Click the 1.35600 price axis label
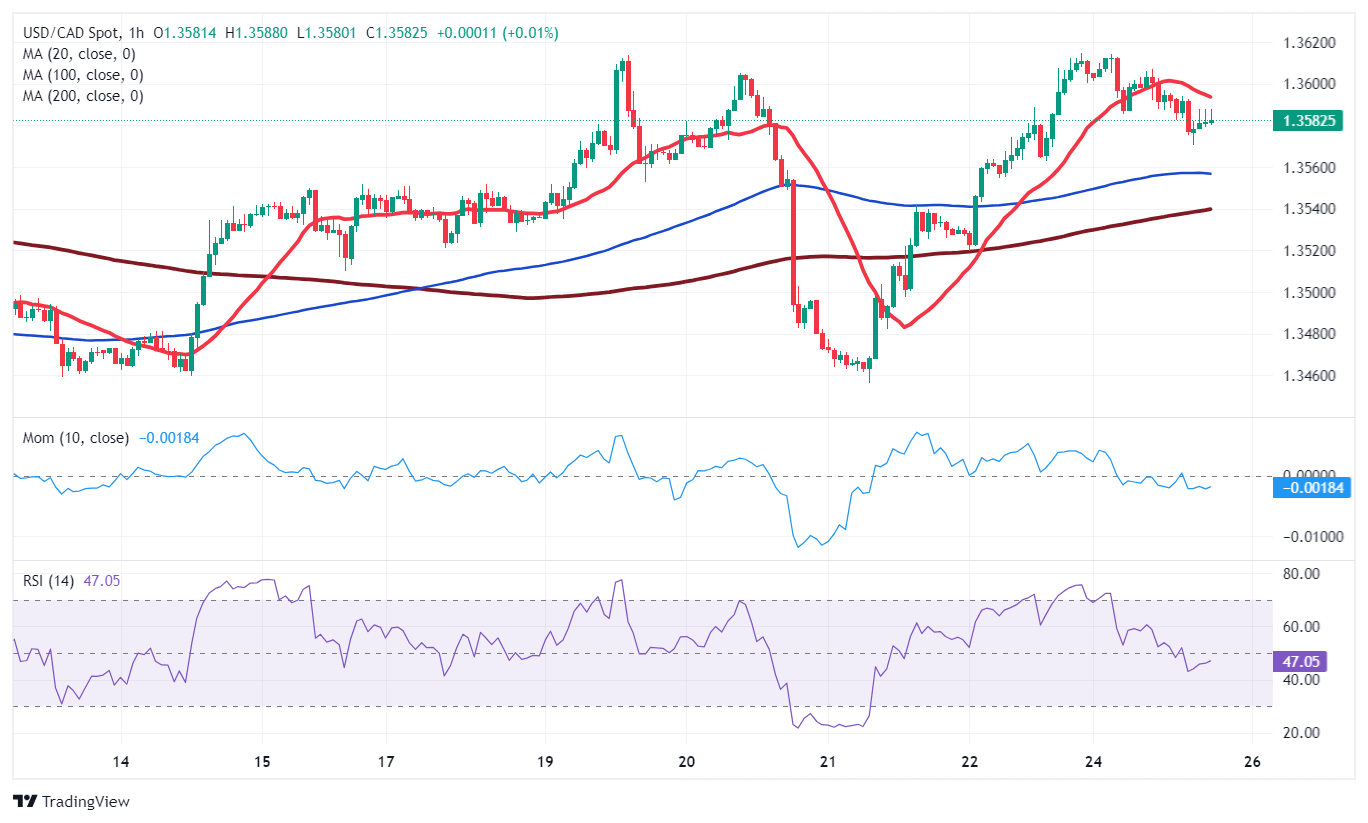 click(x=1310, y=168)
